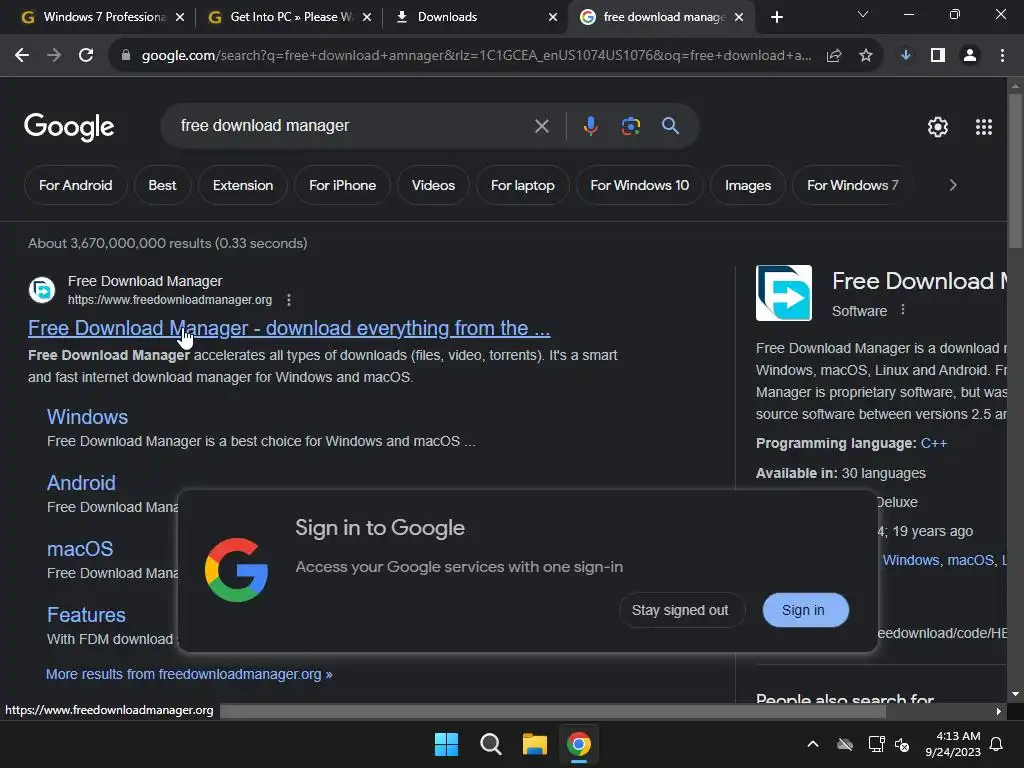1024x768 pixels.
Task: Go forward using the forward arrow
Action: click(x=54, y=56)
